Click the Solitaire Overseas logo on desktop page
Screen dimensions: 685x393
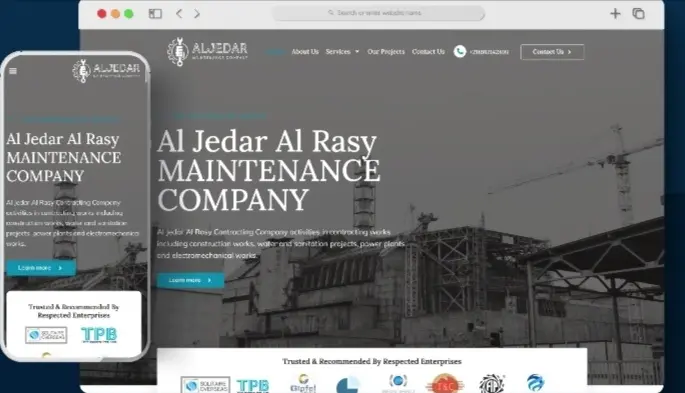(x=205, y=385)
